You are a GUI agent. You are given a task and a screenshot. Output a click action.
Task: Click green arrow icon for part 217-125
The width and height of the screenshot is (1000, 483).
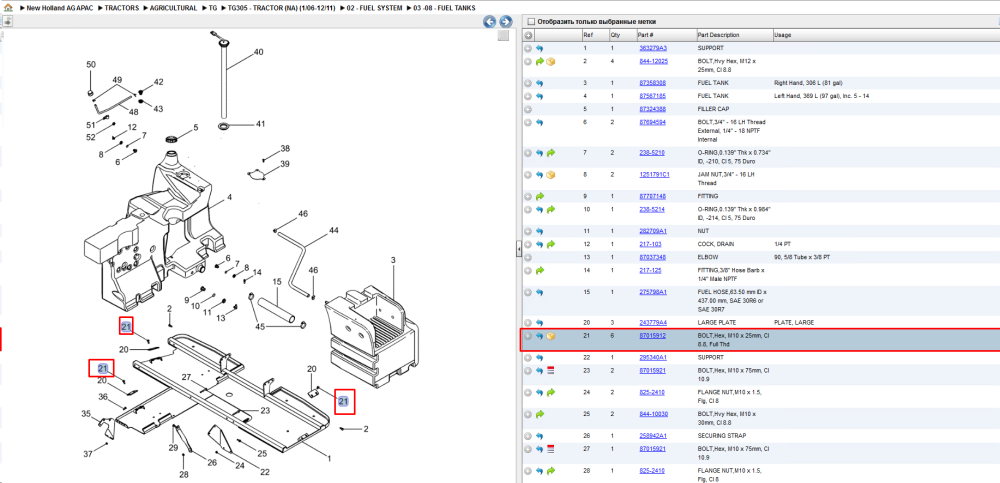[540, 271]
